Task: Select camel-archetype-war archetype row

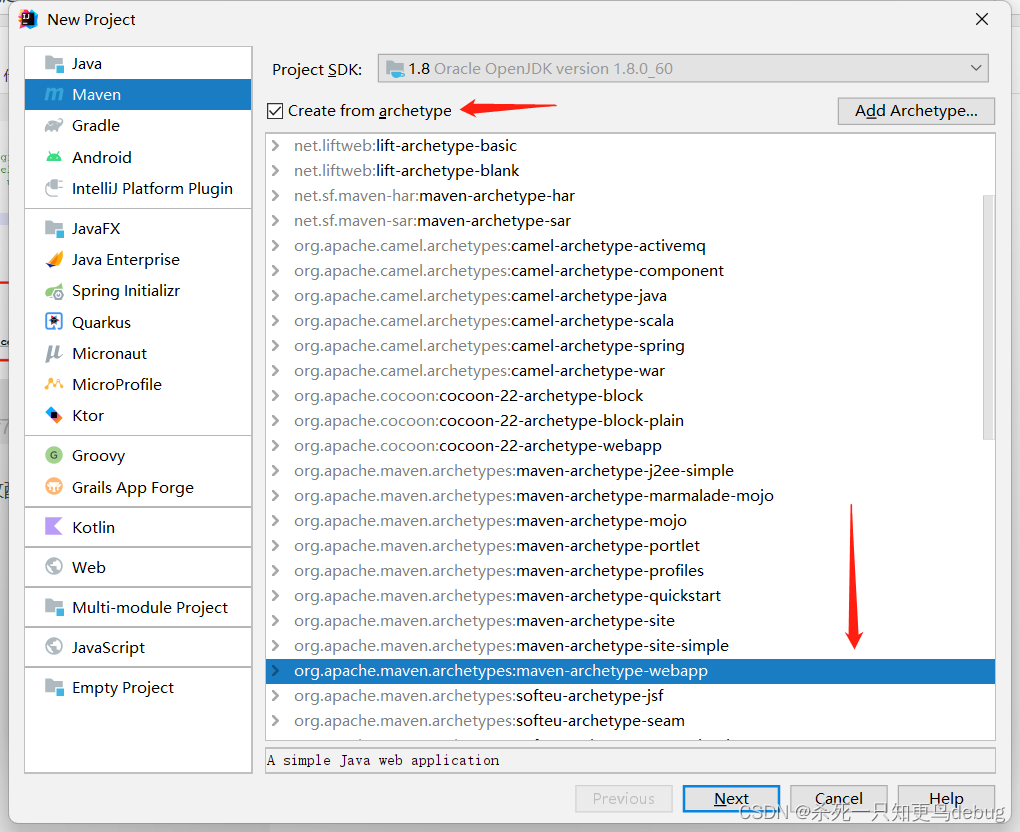Action: pos(630,371)
